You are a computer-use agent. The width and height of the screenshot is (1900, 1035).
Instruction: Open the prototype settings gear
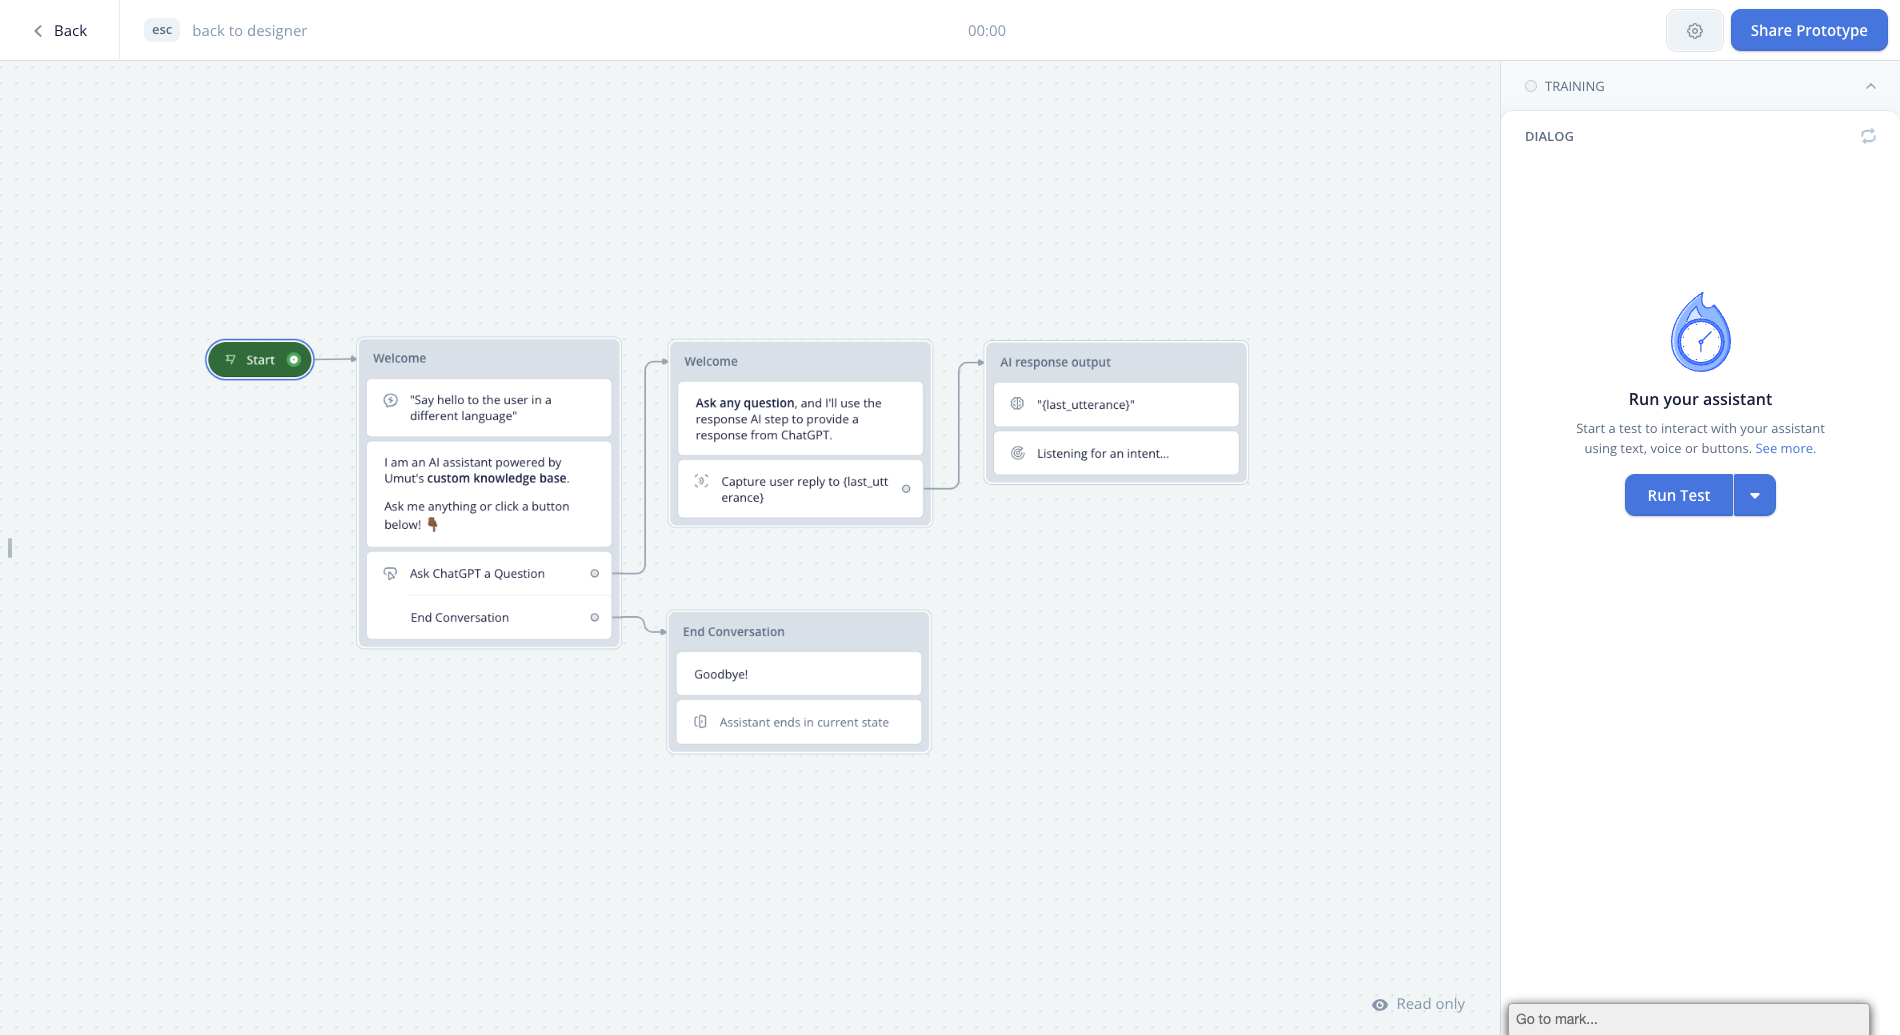1694,30
